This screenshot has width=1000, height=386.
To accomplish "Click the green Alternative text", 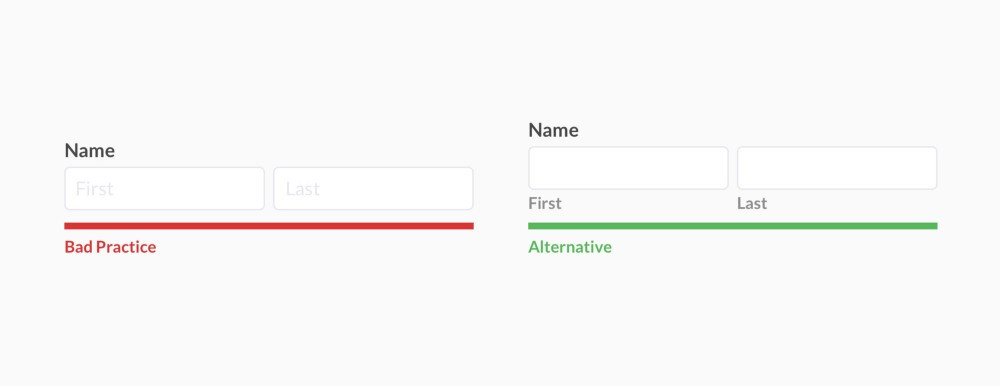I will [570, 247].
